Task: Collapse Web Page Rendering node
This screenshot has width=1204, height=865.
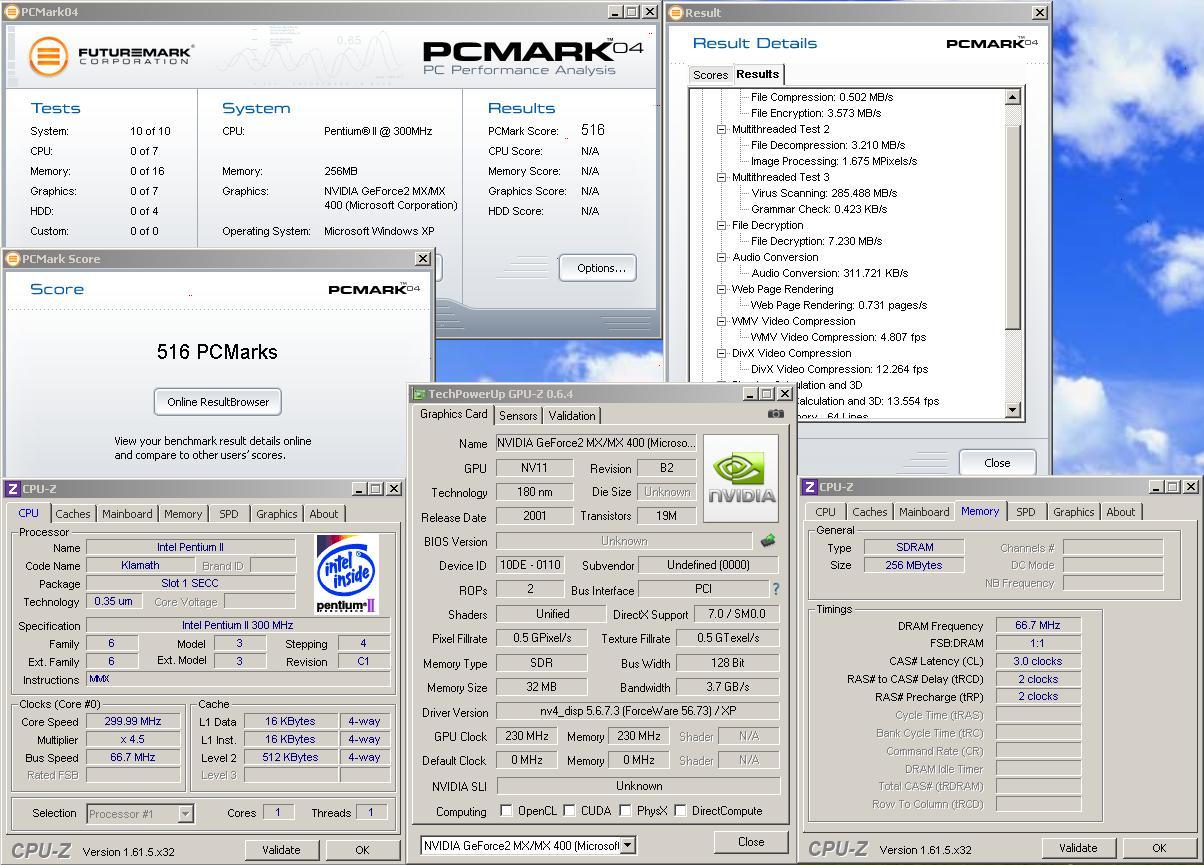Action: coord(721,289)
